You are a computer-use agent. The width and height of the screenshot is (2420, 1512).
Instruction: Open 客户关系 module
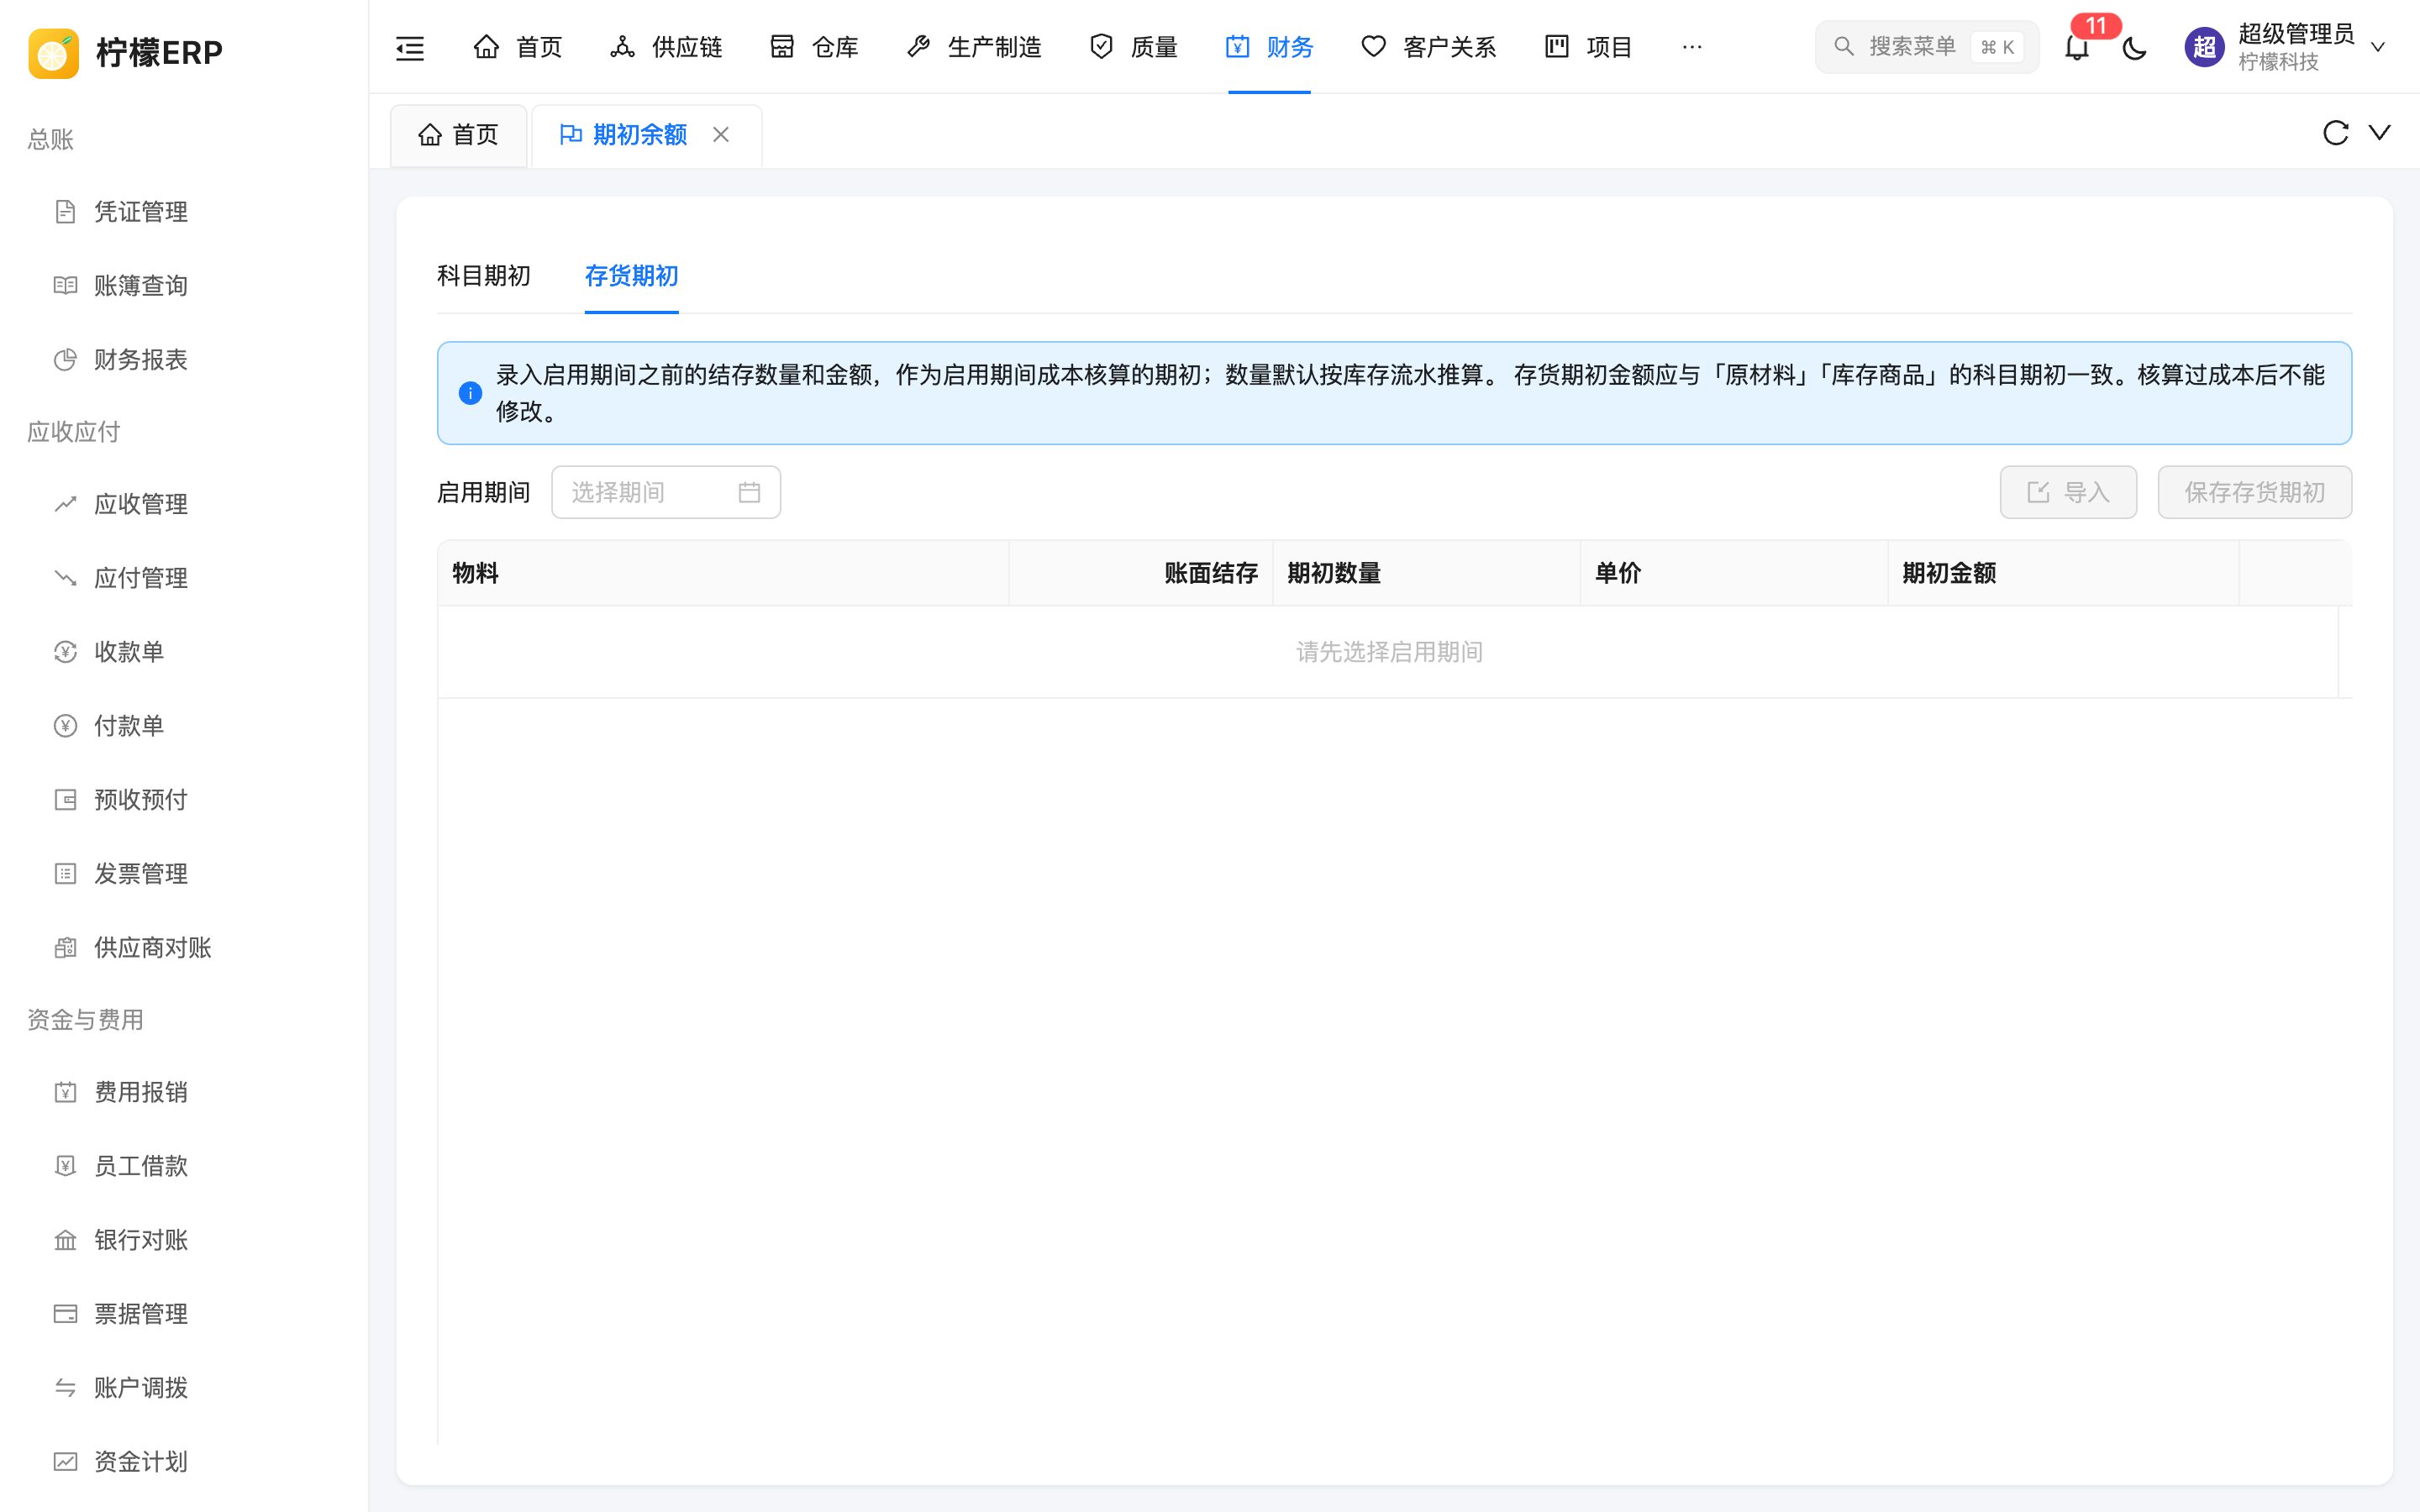(1429, 47)
